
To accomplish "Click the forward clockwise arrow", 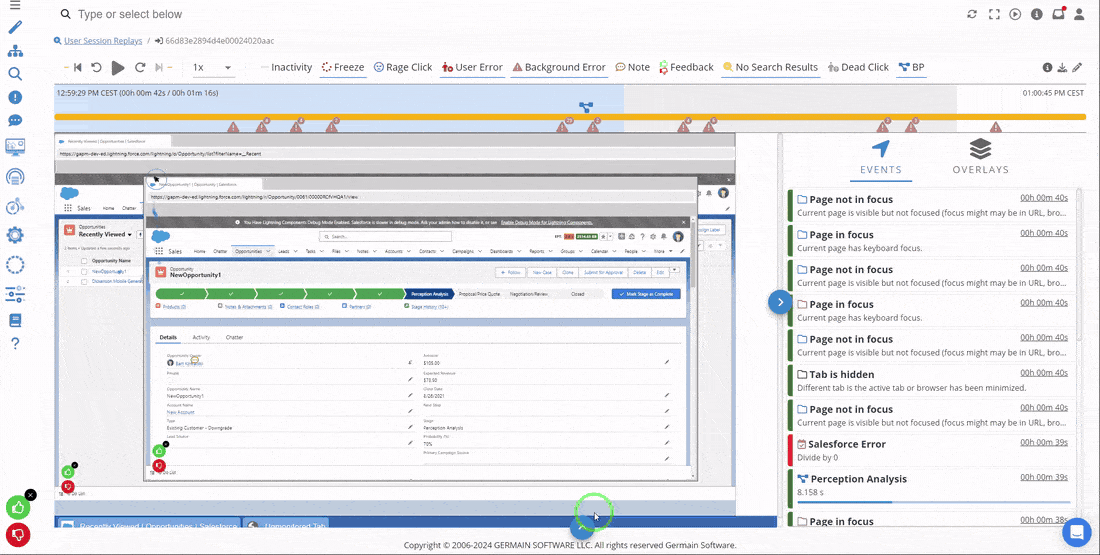I will (140, 67).
